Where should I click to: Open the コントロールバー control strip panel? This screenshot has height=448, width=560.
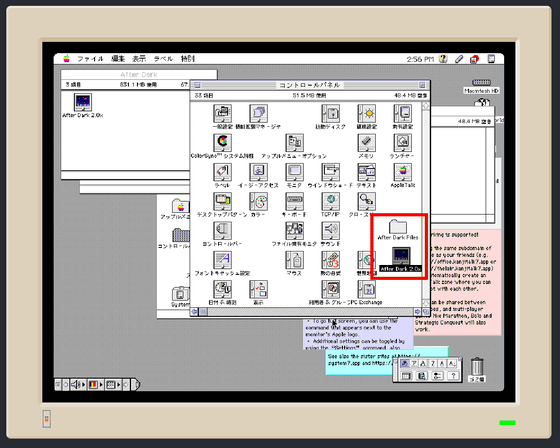tap(222, 231)
